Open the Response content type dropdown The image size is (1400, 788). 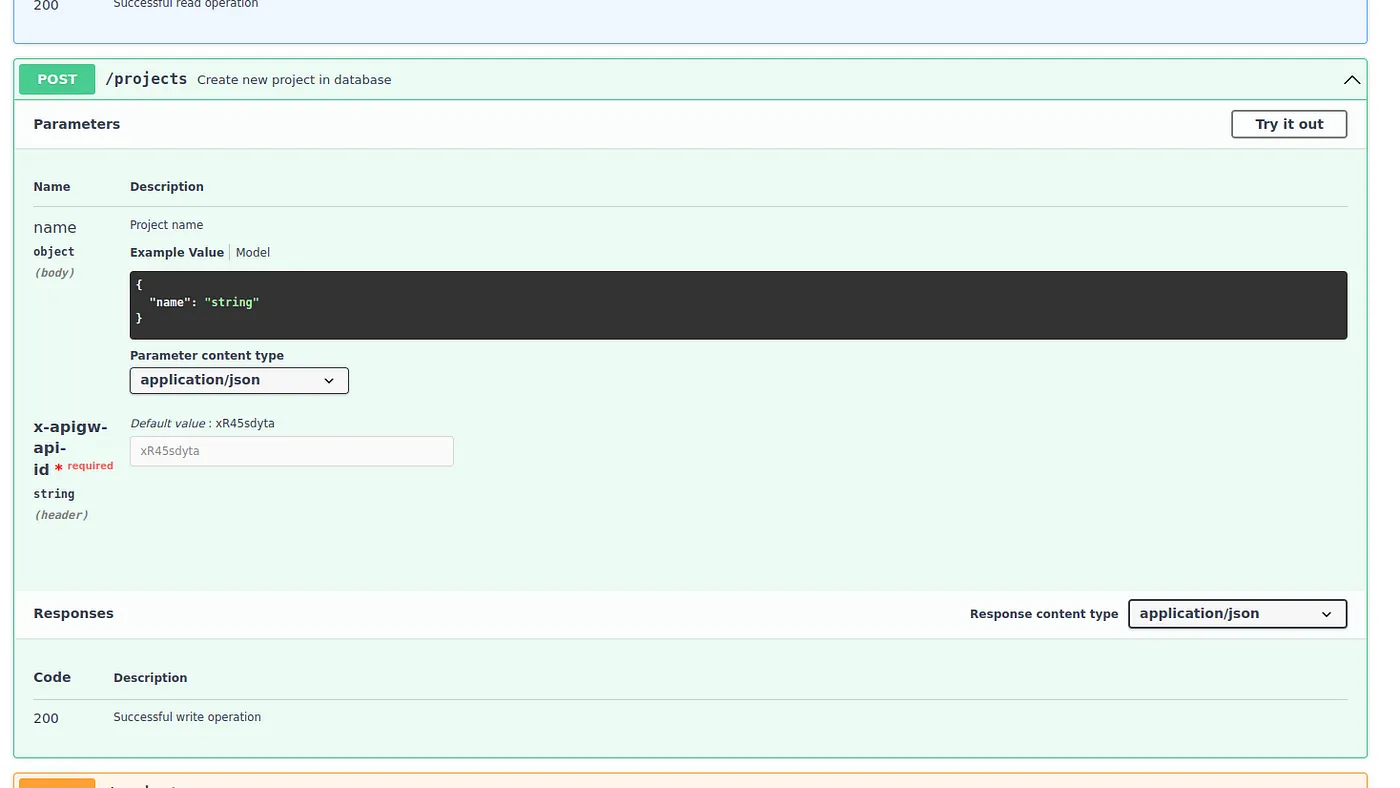tap(1237, 614)
